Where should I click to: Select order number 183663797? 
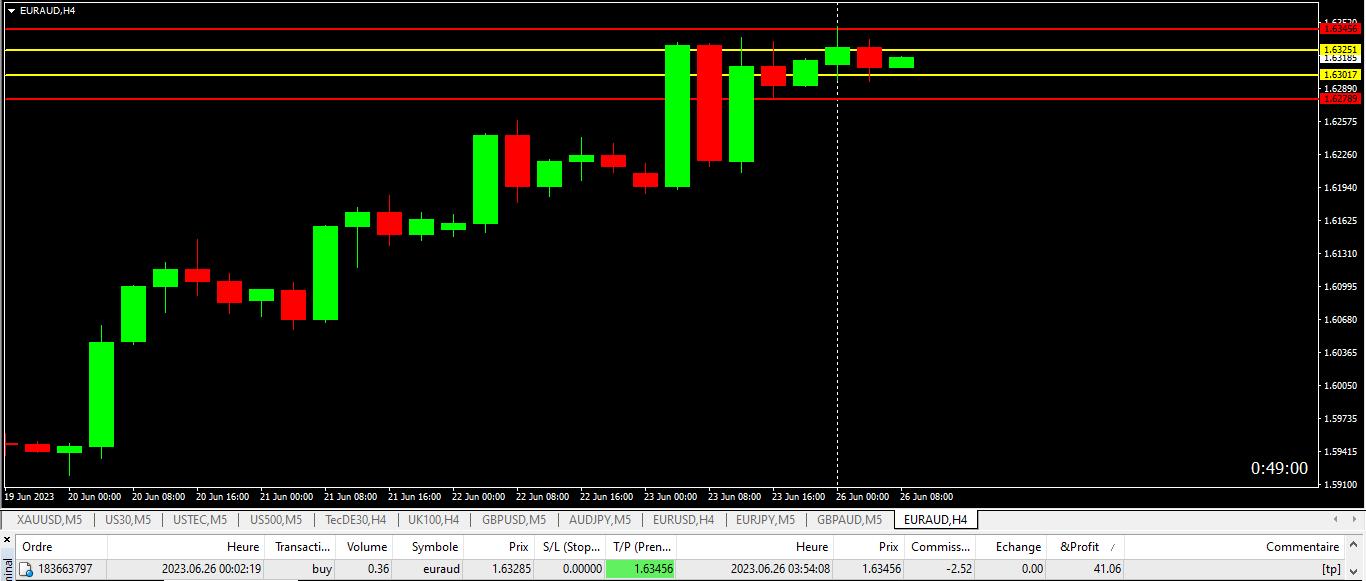(x=67, y=570)
